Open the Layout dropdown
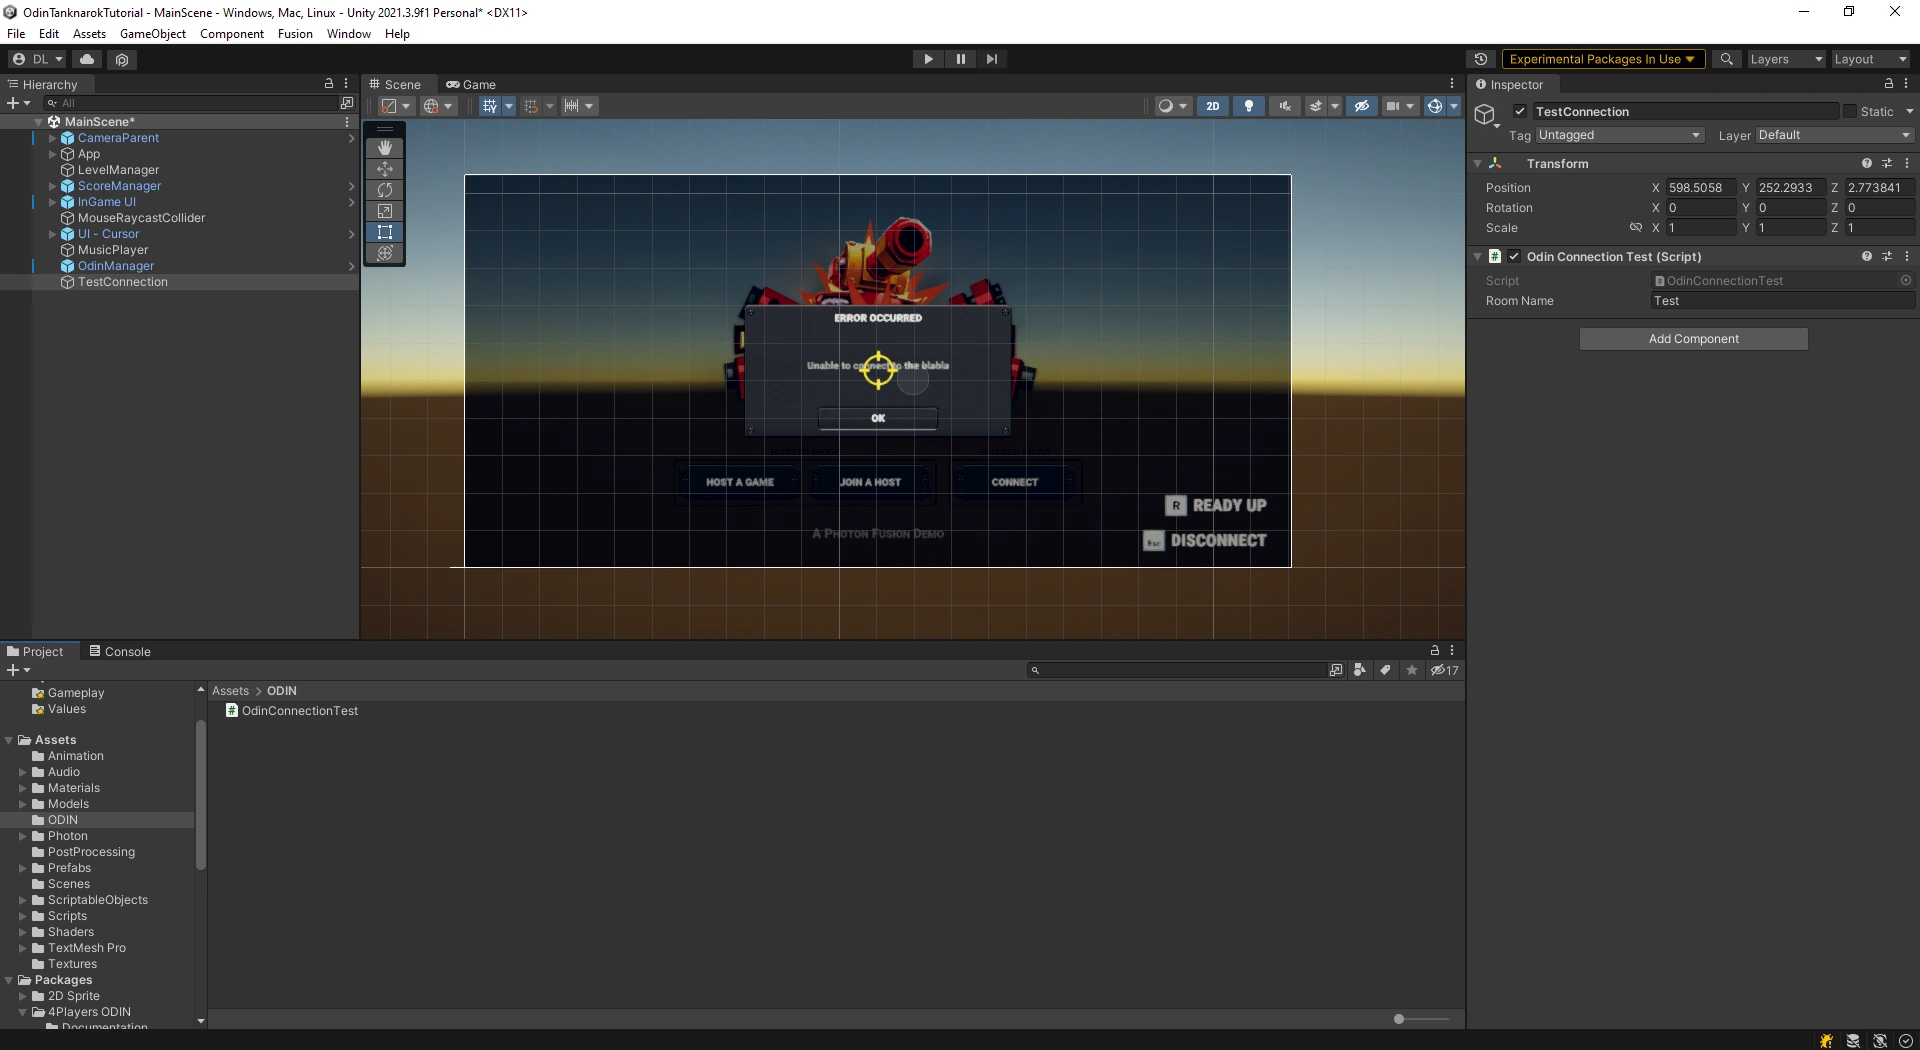Screen dimensions: 1920x1050 1870,59
